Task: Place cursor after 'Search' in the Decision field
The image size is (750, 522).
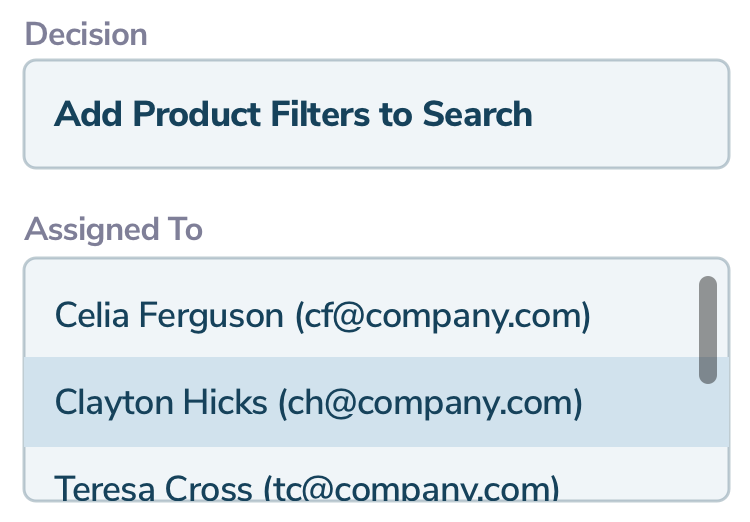Action: coord(534,114)
